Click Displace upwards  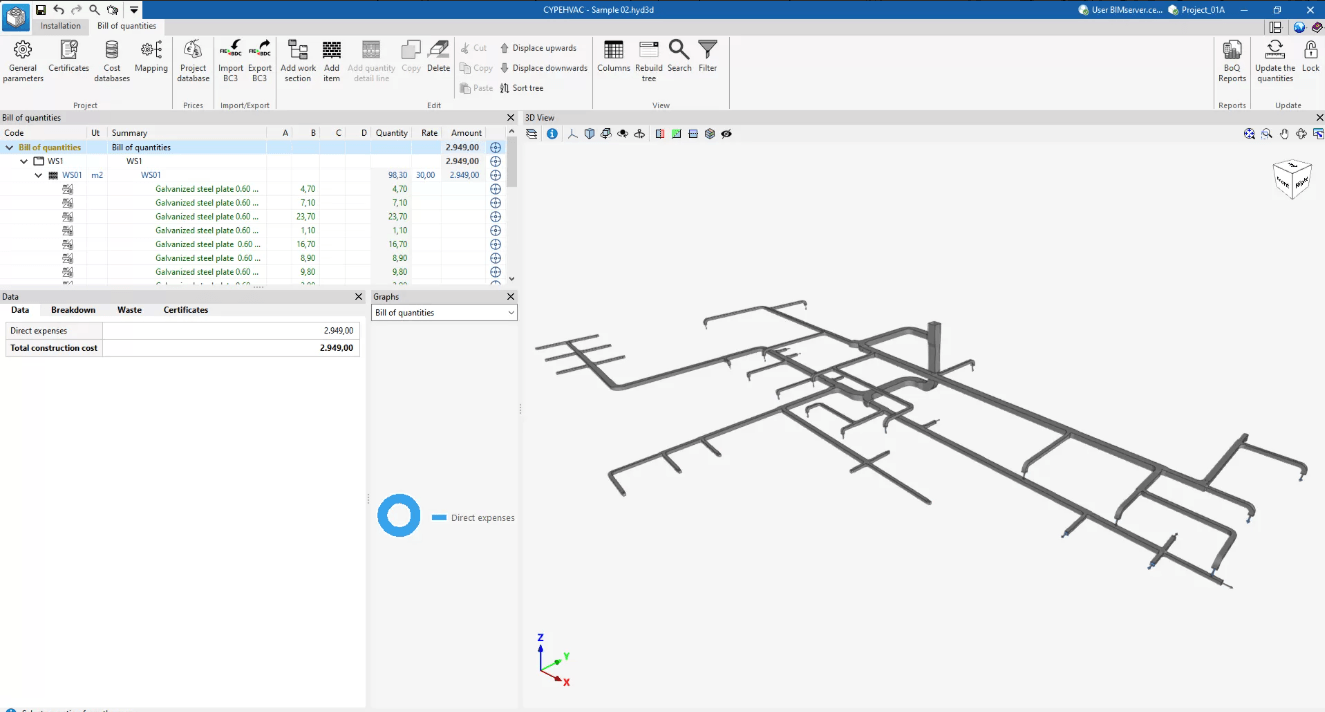click(x=538, y=48)
